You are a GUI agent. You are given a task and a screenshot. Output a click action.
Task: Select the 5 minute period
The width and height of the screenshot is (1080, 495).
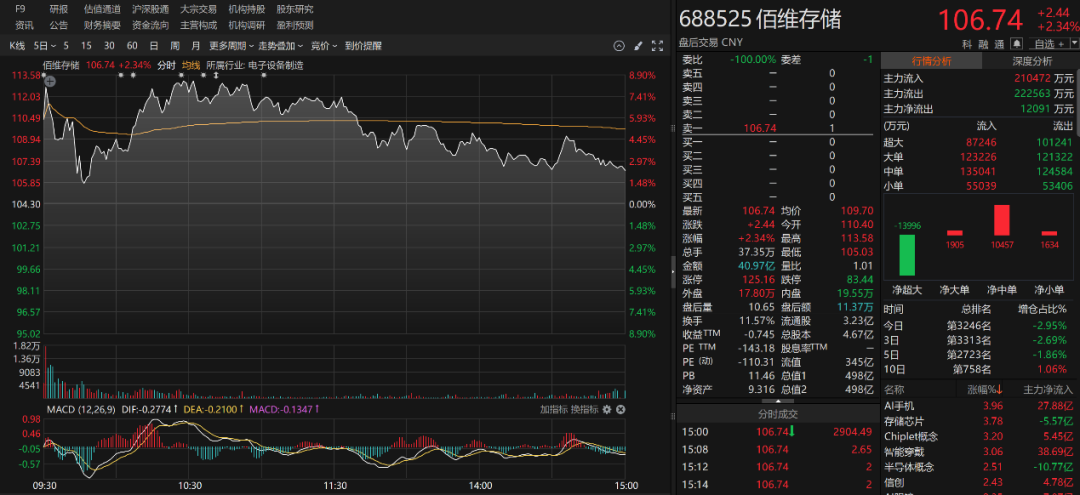tap(66, 46)
